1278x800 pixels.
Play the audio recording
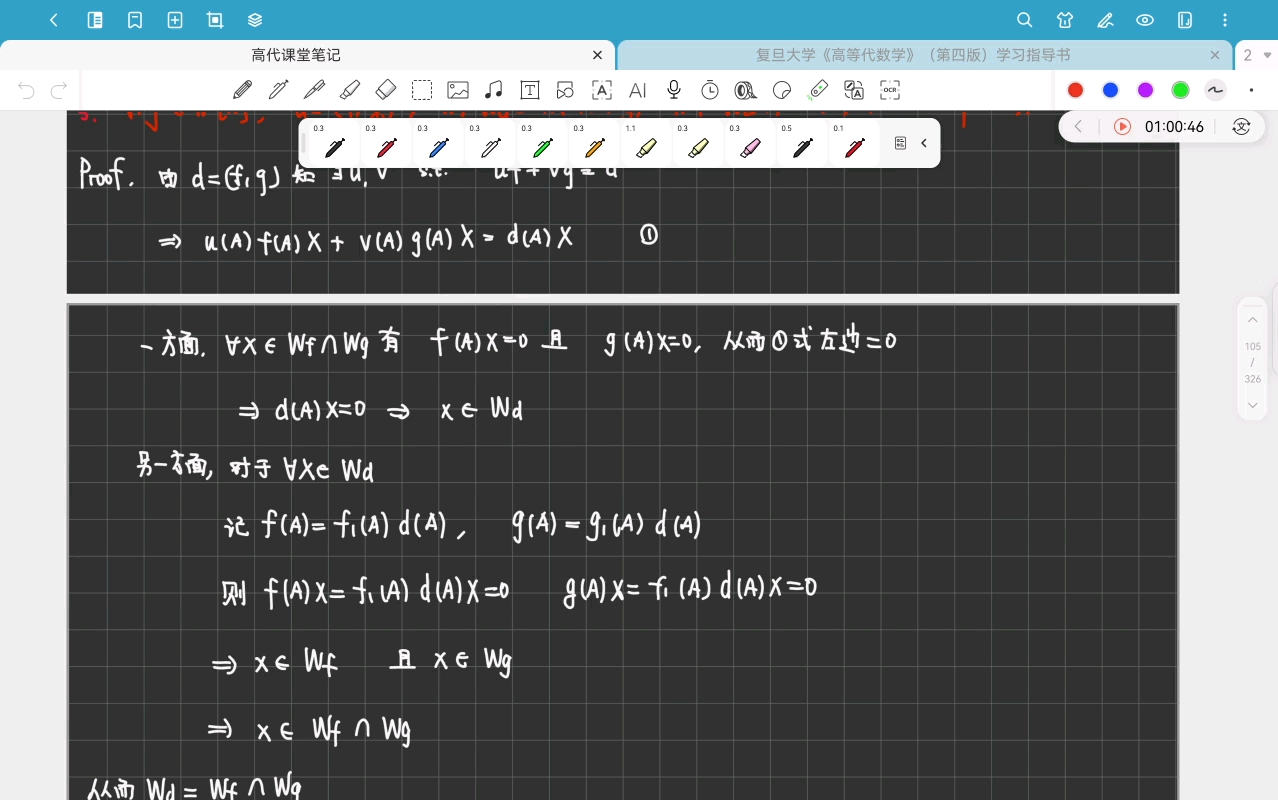(1122, 127)
